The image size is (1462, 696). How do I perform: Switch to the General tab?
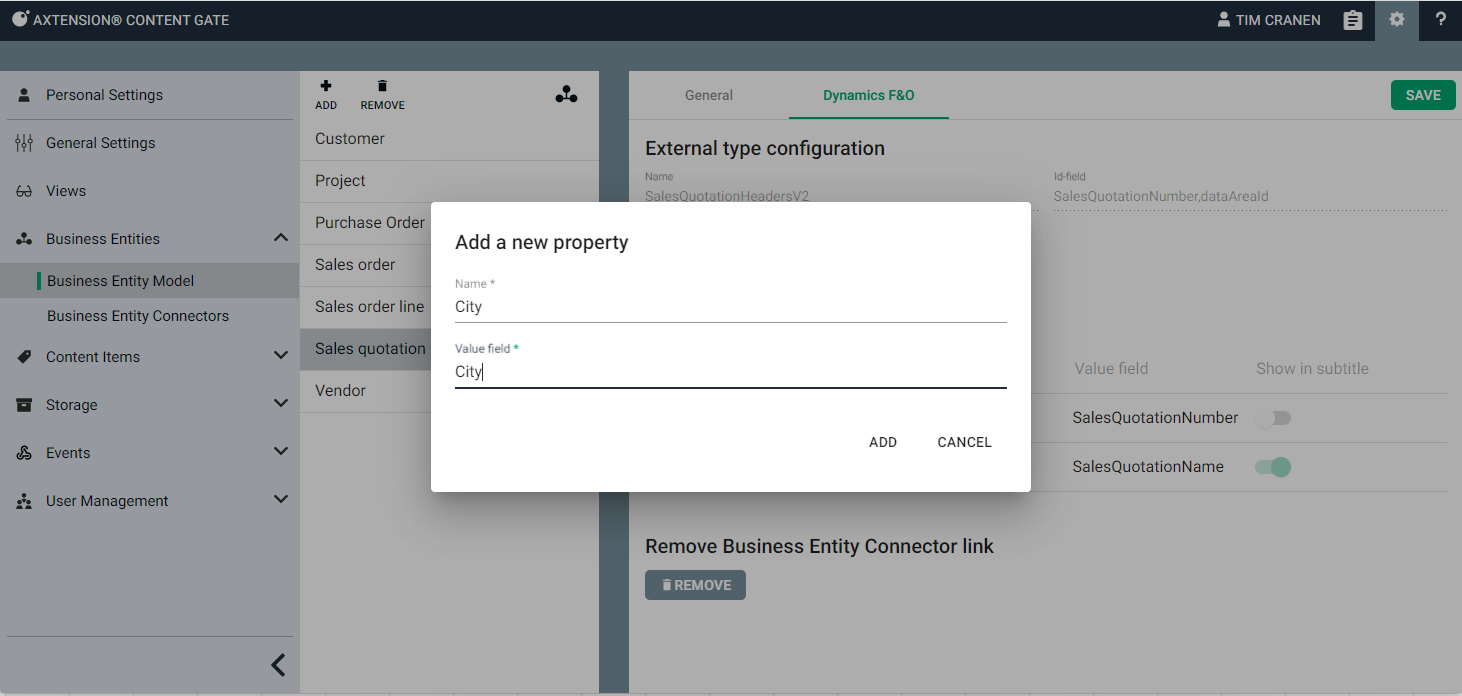point(708,96)
